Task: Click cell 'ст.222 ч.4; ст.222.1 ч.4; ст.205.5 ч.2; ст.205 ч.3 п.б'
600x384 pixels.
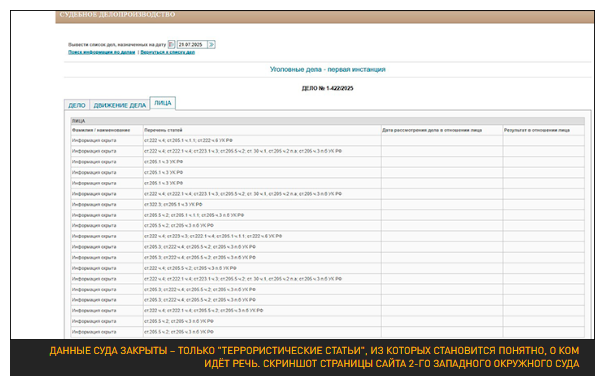Action: click(x=262, y=311)
